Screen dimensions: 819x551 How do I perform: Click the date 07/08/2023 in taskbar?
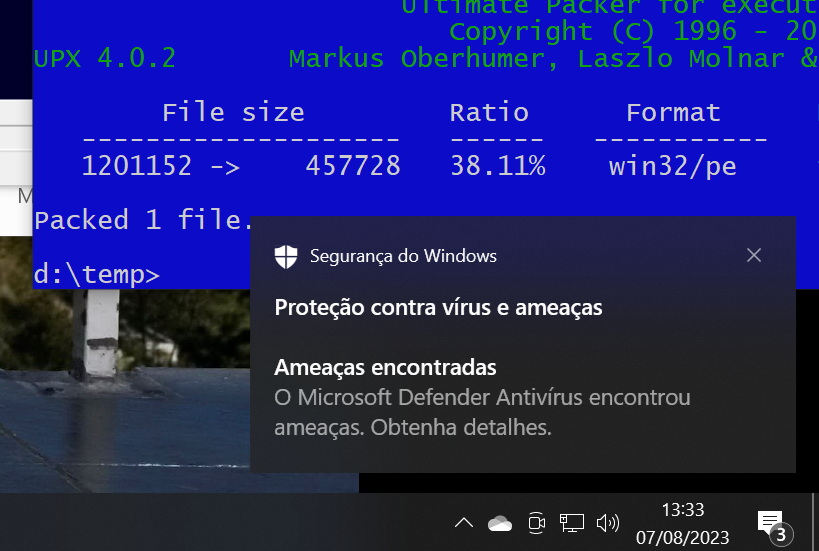click(682, 537)
